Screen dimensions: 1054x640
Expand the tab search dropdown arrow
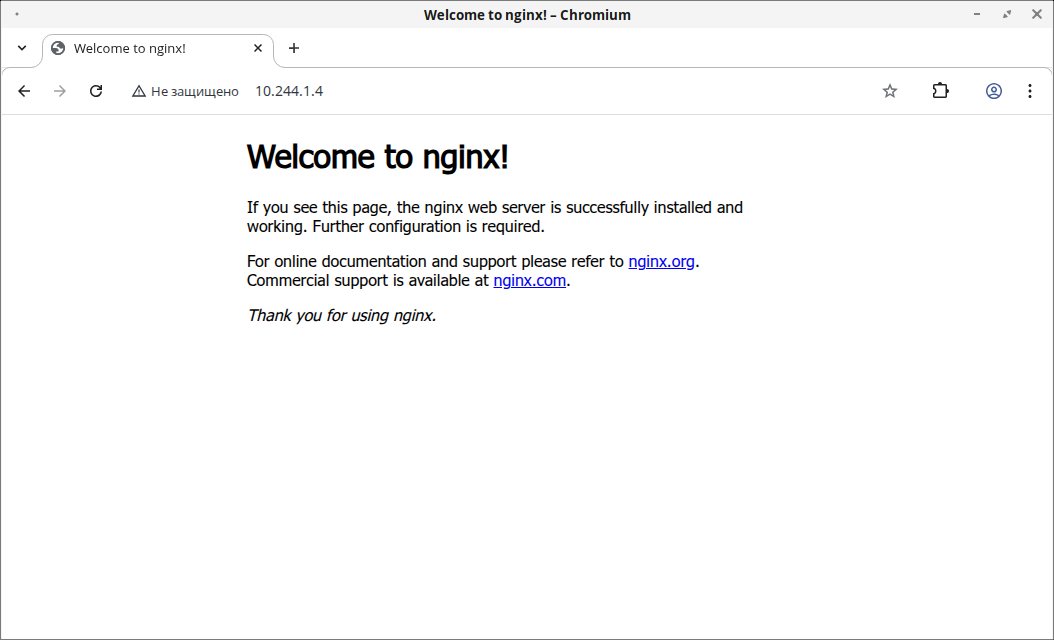[22, 48]
